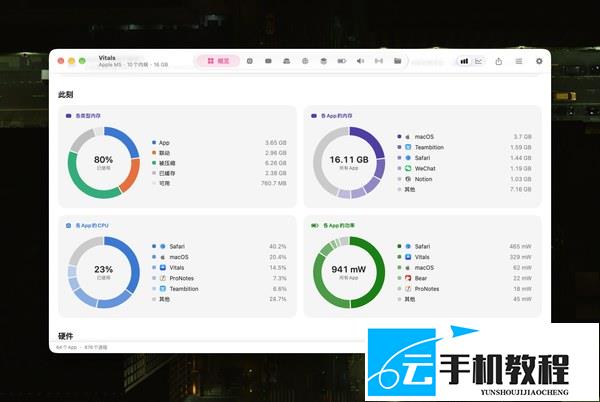Image resolution: width=600 pixels, height=402 pixels.
Task: Click the per-App power card header
Action: click(x=333, y=226)
